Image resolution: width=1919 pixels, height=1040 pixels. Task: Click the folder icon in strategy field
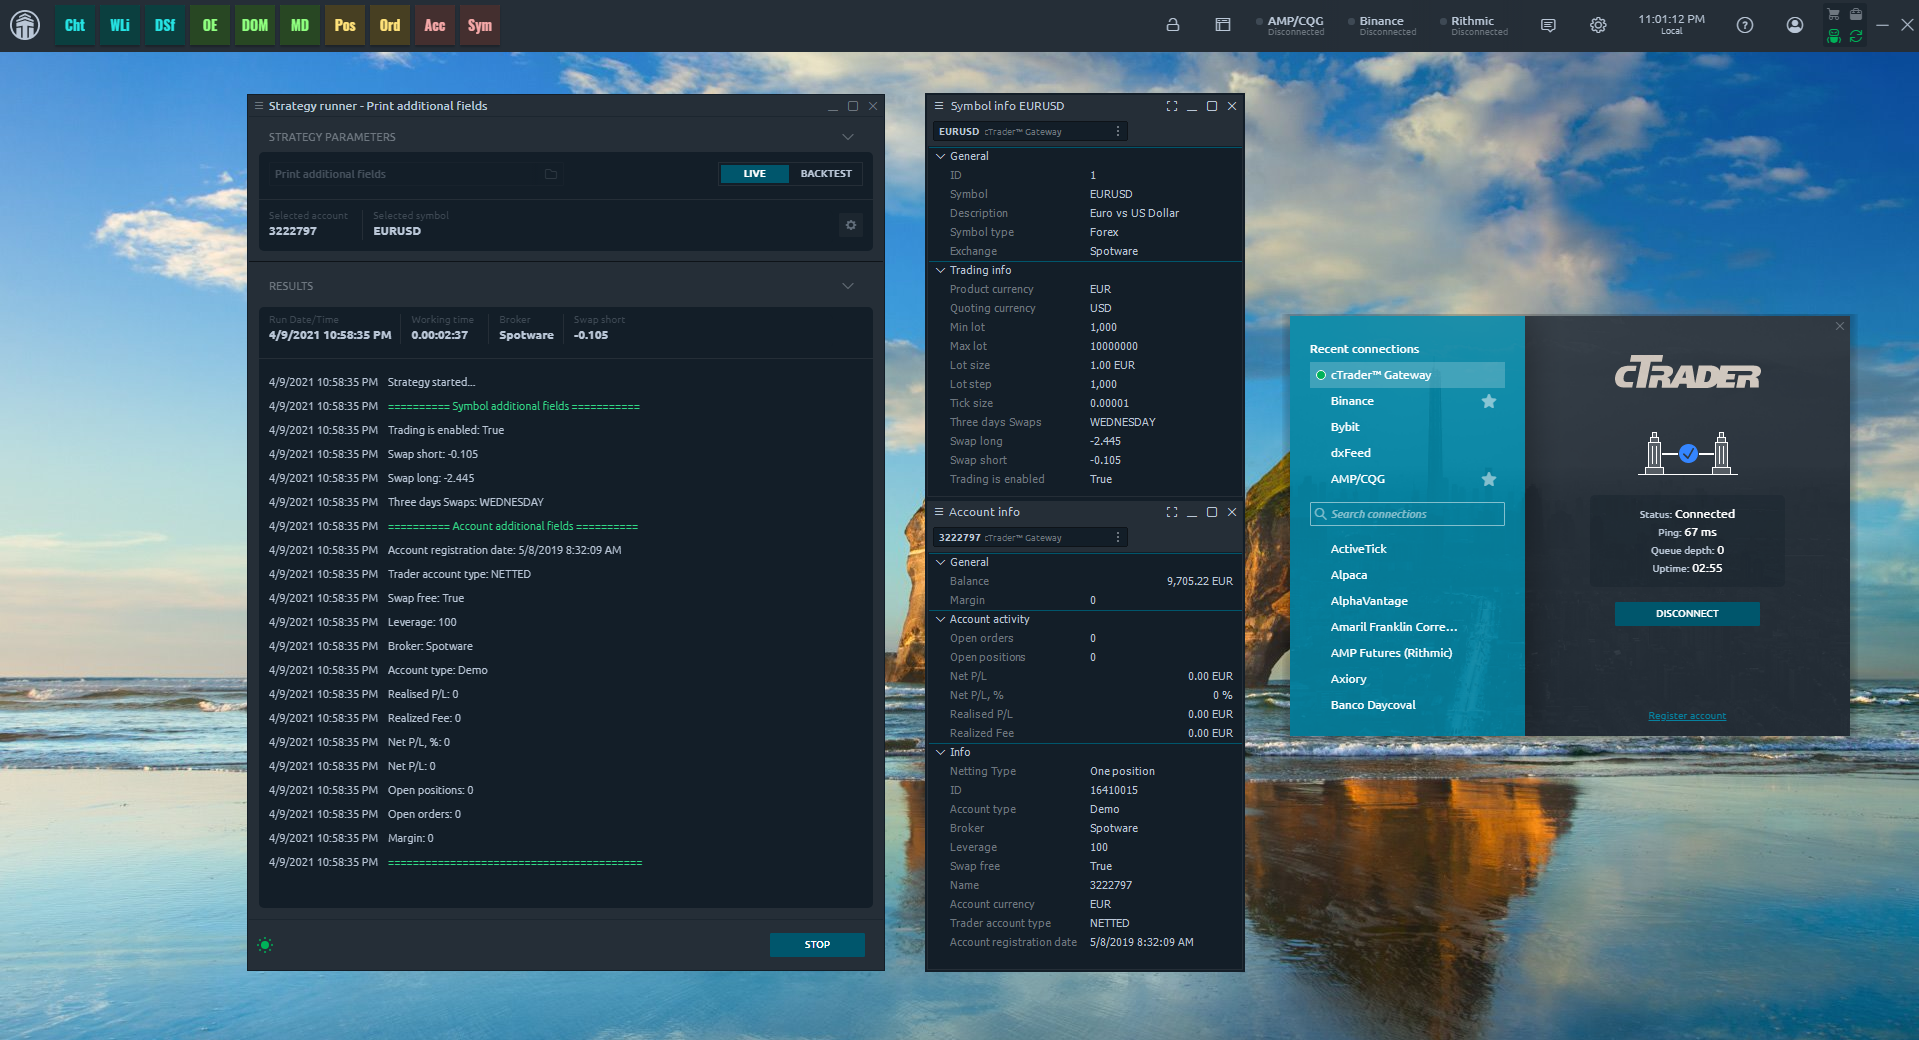(550, 174)
